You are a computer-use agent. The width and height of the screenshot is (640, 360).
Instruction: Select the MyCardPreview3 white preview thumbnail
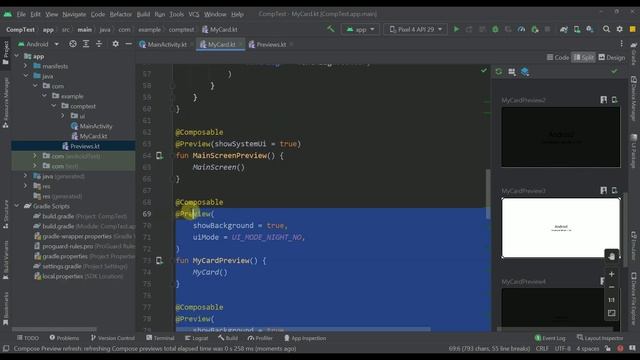coord(561,228)
